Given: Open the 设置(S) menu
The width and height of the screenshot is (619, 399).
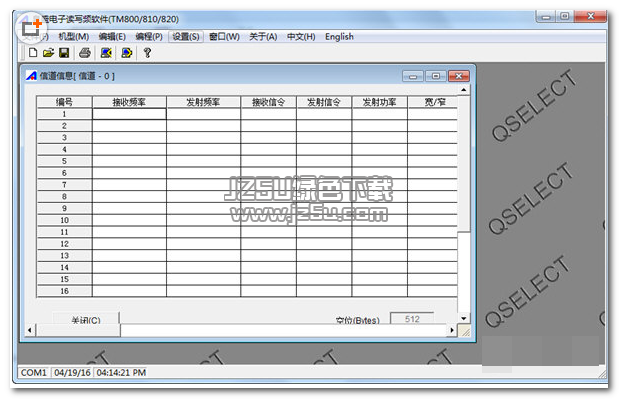Looking at the screenshot, I should [186, 37].
